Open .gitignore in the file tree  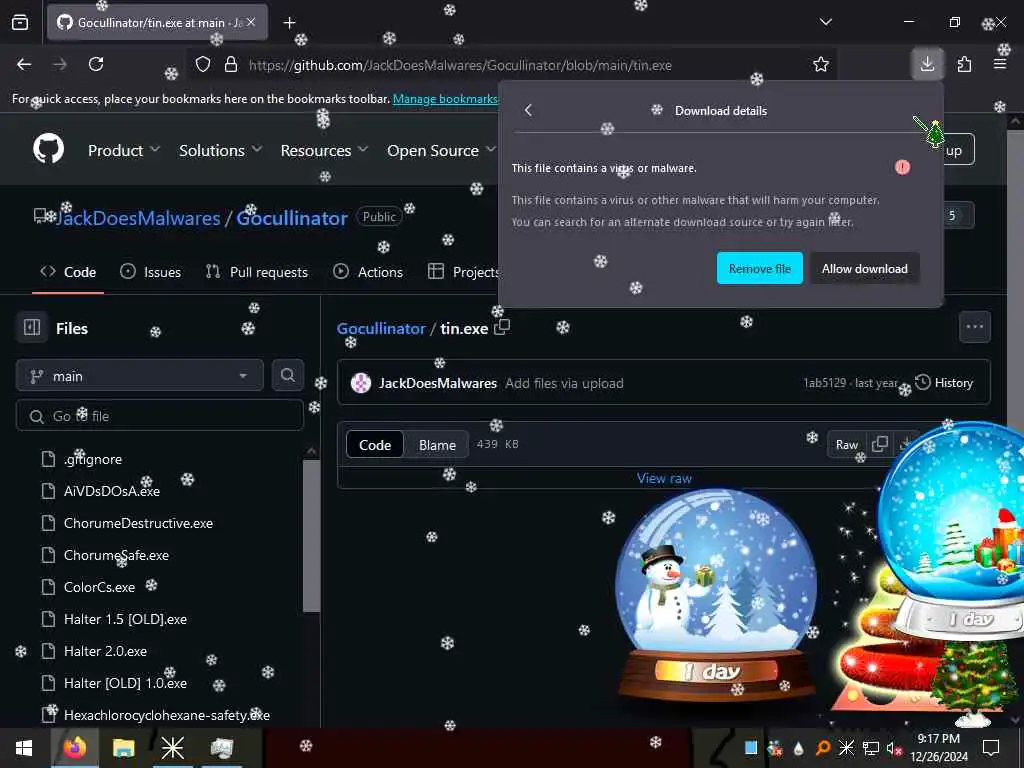coord(93,459)
